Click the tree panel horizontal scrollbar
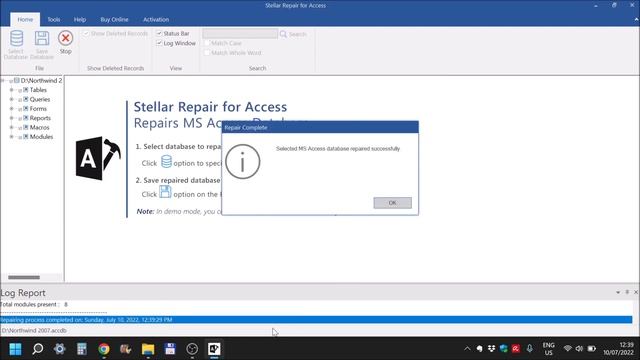640x360 pixels. [24, 278]
